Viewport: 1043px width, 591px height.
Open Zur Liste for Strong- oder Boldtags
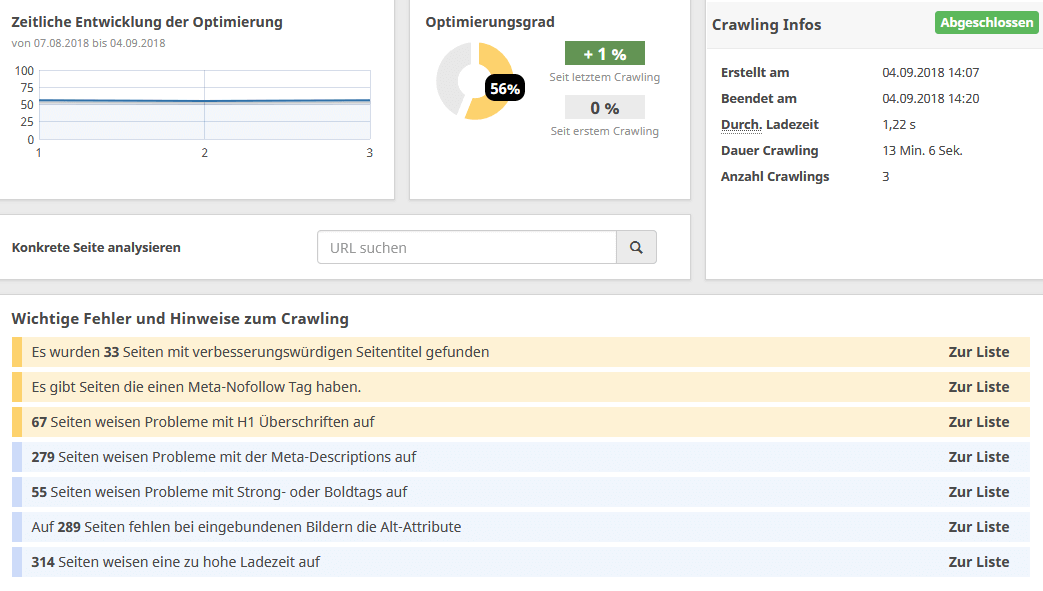click(x=978, y=492)
